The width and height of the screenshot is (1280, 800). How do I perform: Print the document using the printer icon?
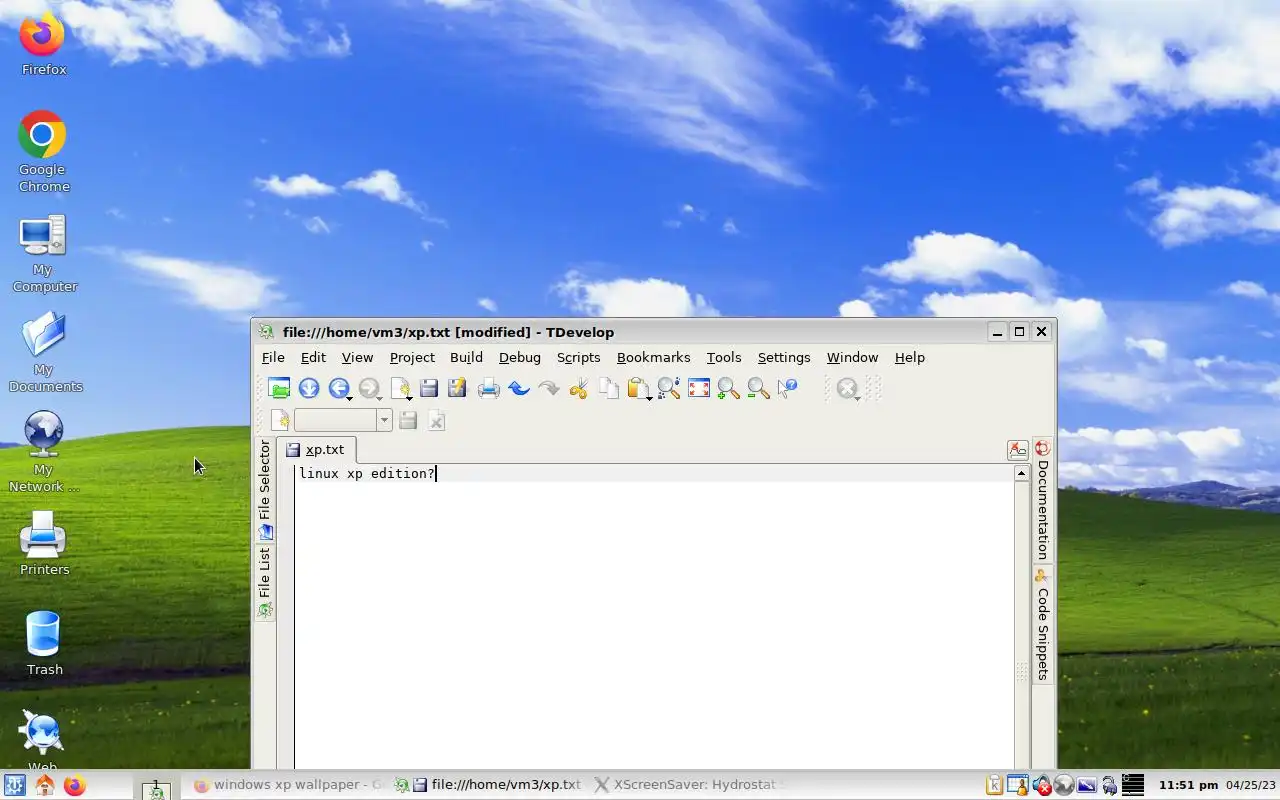(489, 388)
